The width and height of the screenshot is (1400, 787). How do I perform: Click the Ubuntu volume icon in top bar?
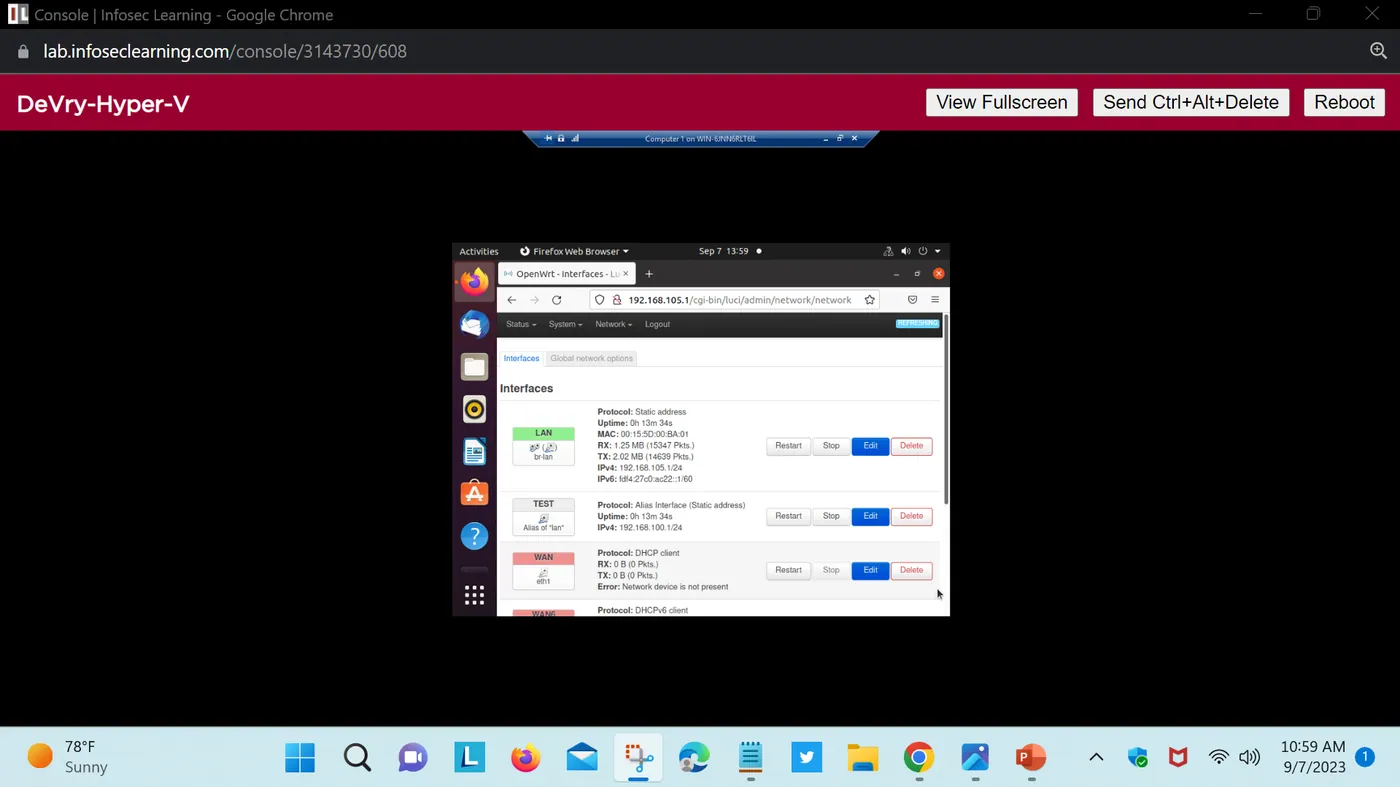coord(905,251)
